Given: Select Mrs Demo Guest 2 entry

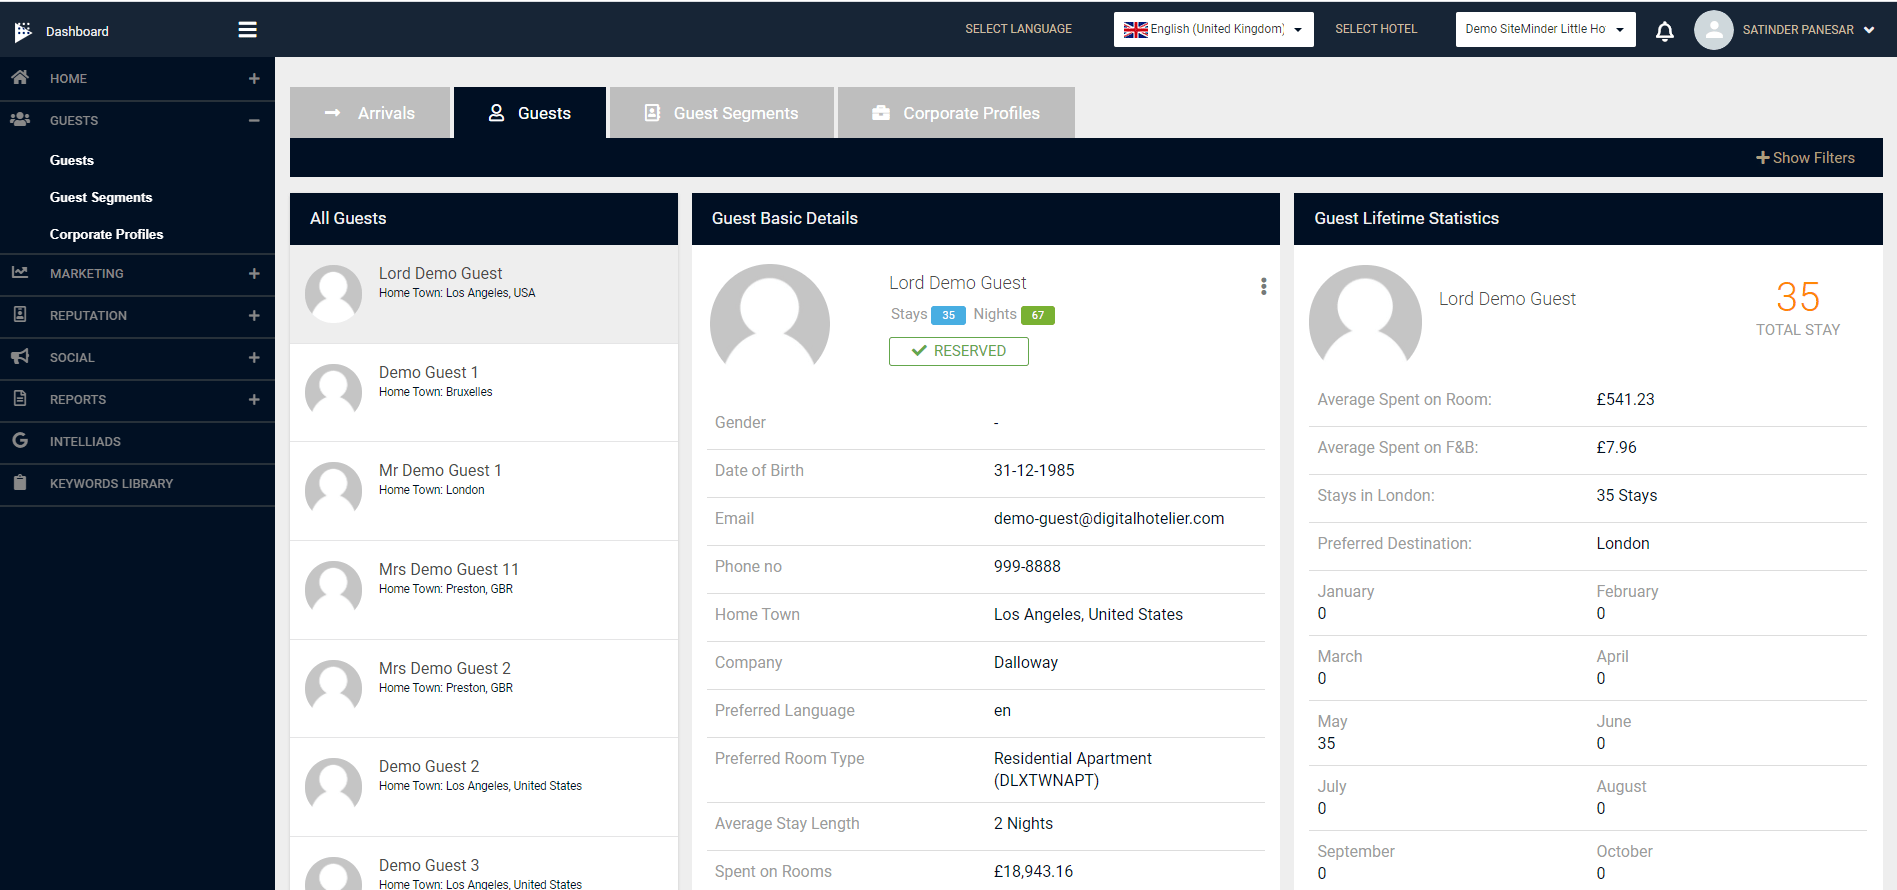Looking at the screenshot, I should [484, 688].
